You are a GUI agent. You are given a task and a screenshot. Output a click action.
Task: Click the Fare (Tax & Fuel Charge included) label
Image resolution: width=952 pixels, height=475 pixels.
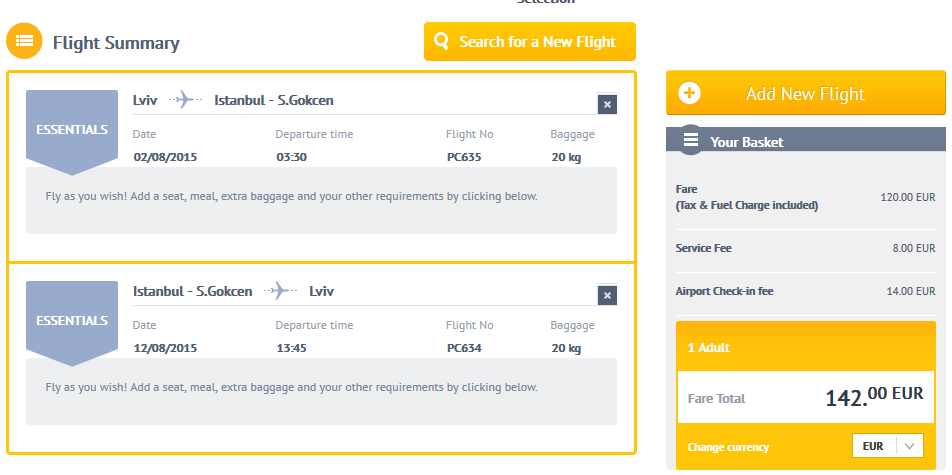747,197
